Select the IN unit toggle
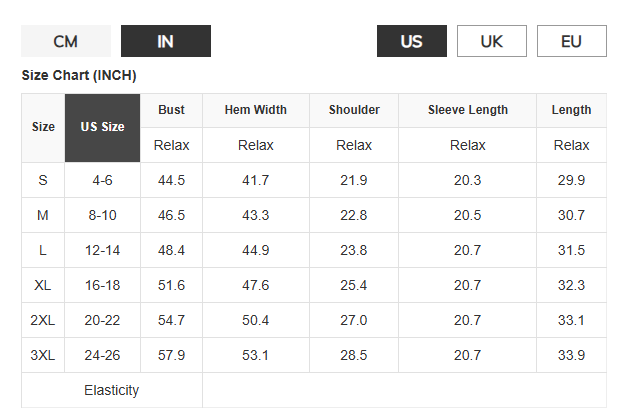This screenshot has height=417, width=637. (166, 41)
